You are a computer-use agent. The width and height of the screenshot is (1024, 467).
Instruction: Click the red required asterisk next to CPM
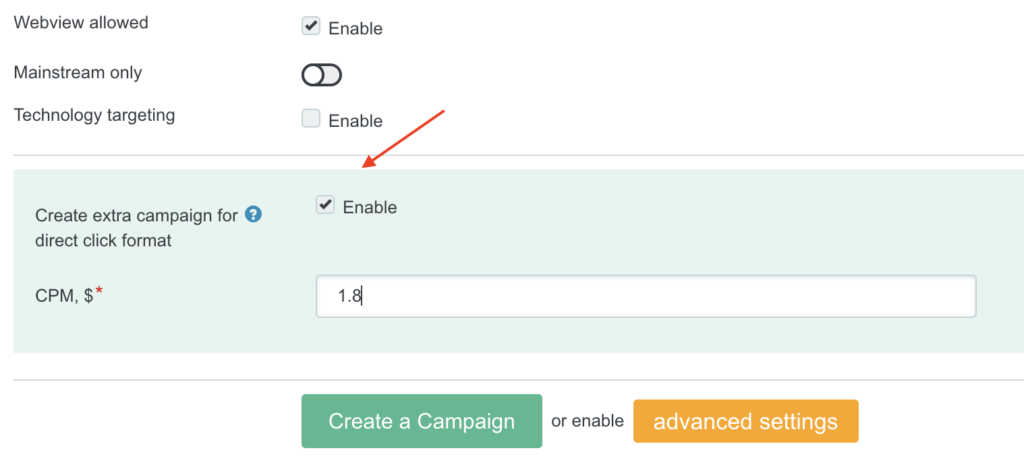[99, 291]
